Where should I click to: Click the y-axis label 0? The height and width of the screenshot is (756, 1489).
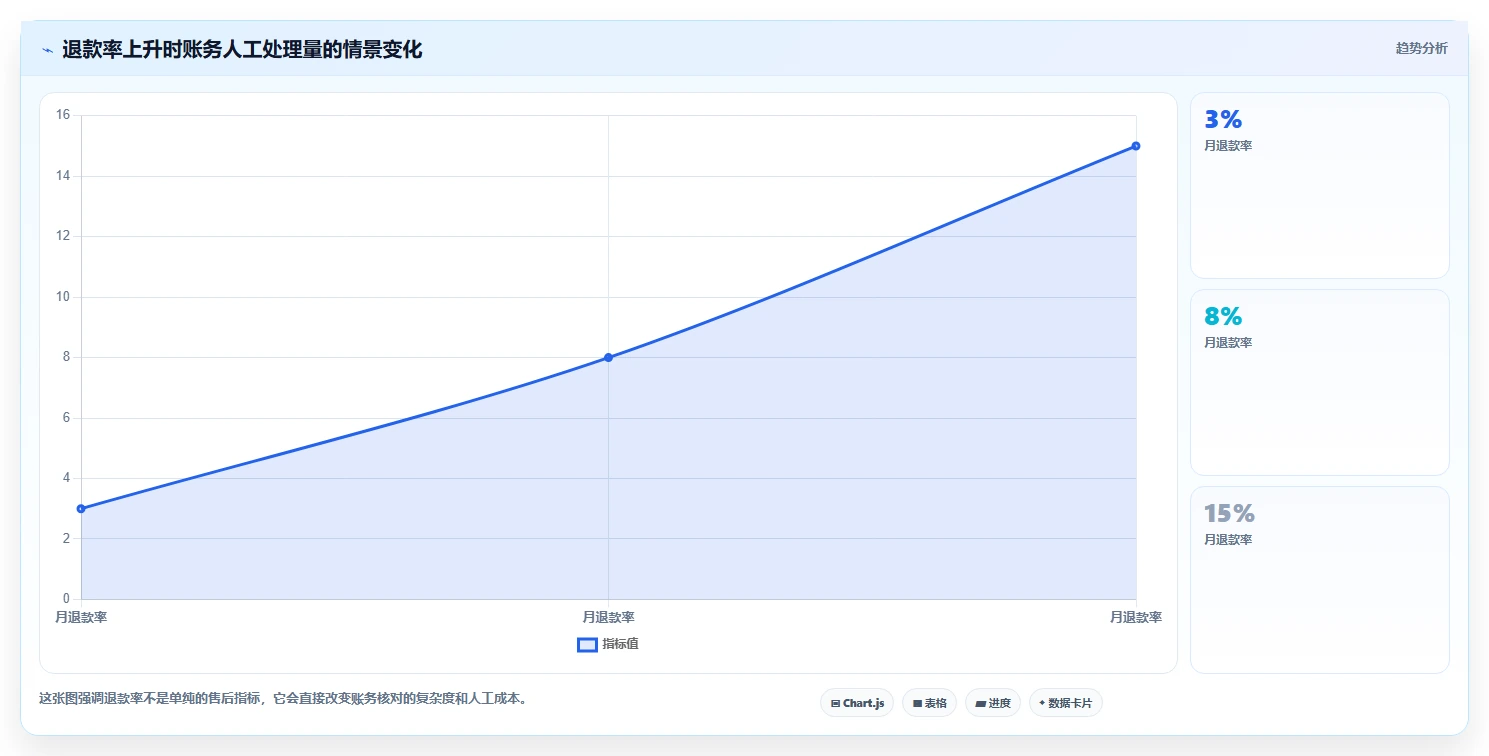click(66, 599)
